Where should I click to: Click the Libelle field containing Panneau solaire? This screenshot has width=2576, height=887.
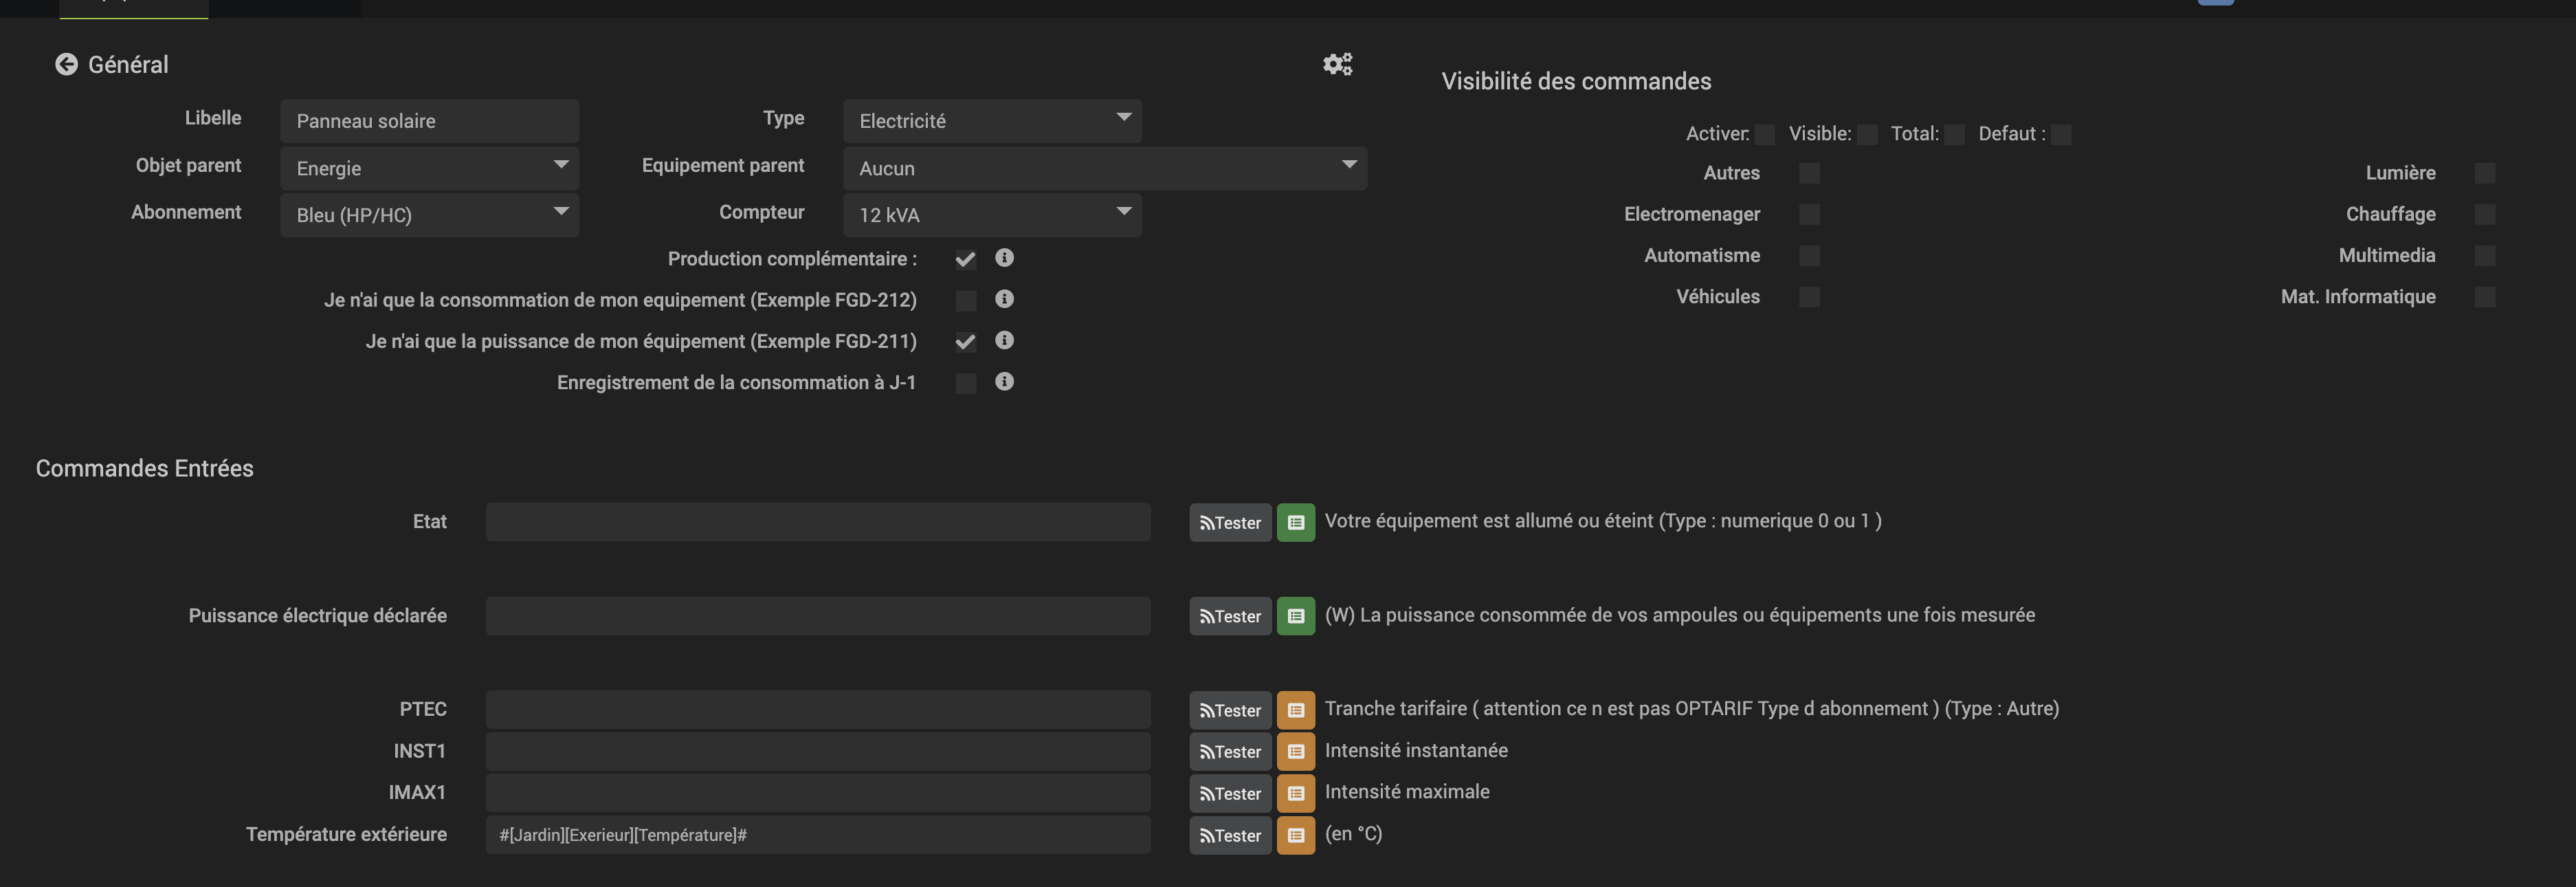coord(429,121)
